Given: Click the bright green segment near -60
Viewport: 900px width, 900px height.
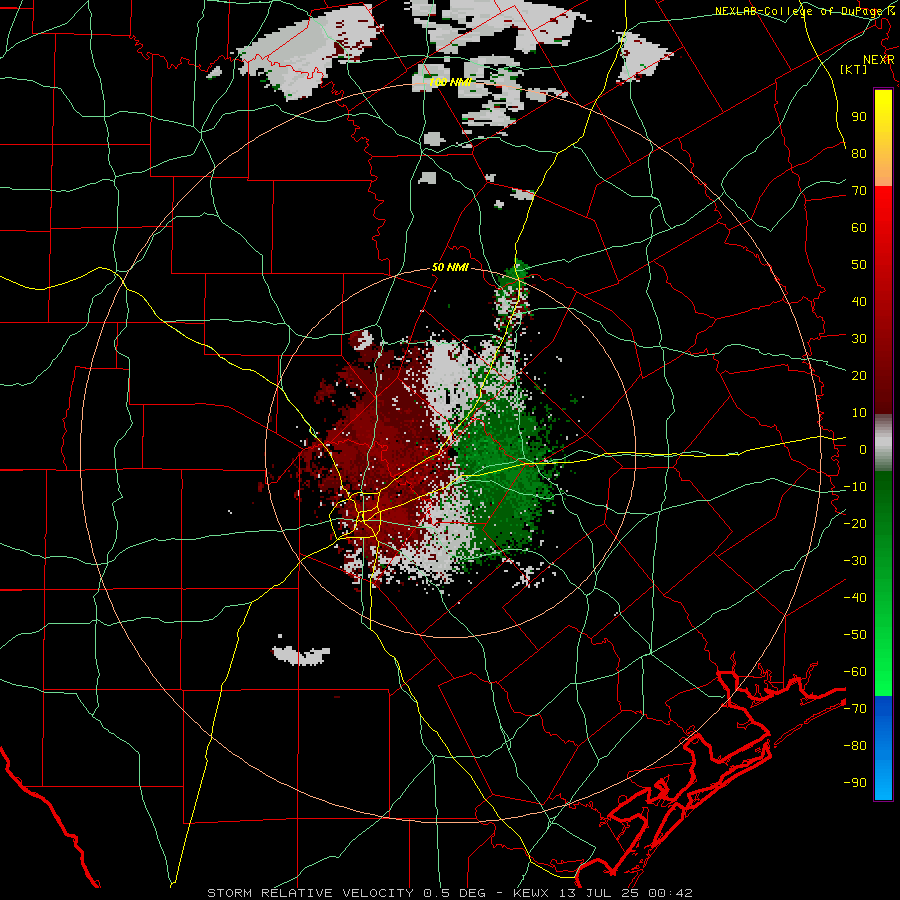Looking at the screenshot, I should (x=883, y=672).
